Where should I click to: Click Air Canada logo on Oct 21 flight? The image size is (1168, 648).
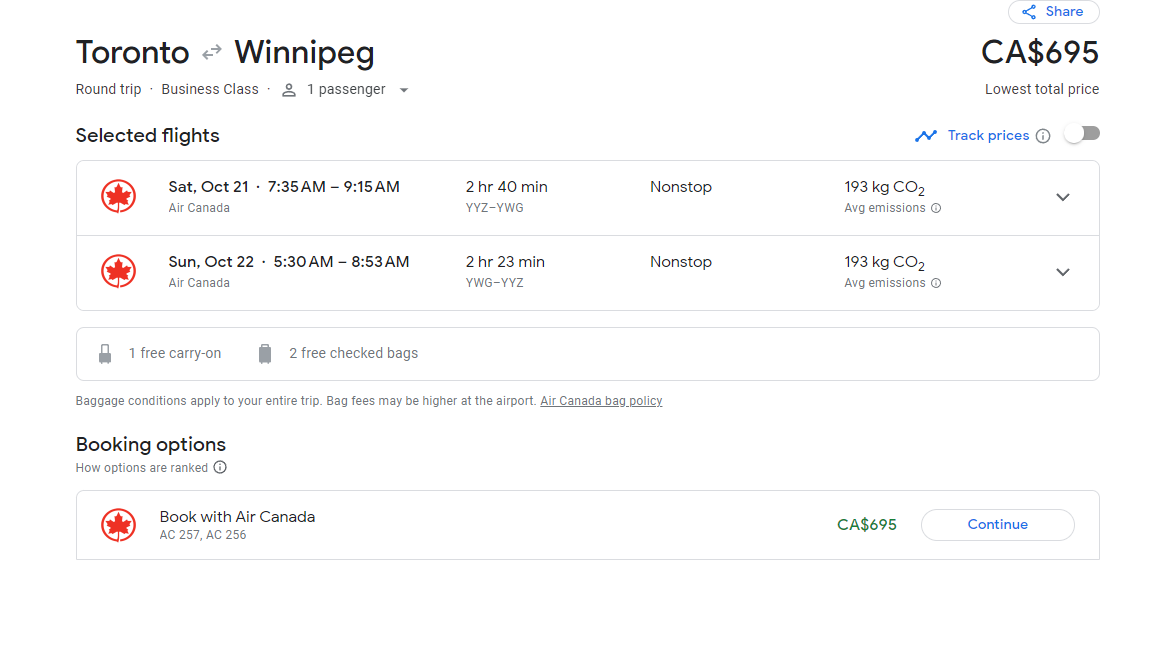118,197
